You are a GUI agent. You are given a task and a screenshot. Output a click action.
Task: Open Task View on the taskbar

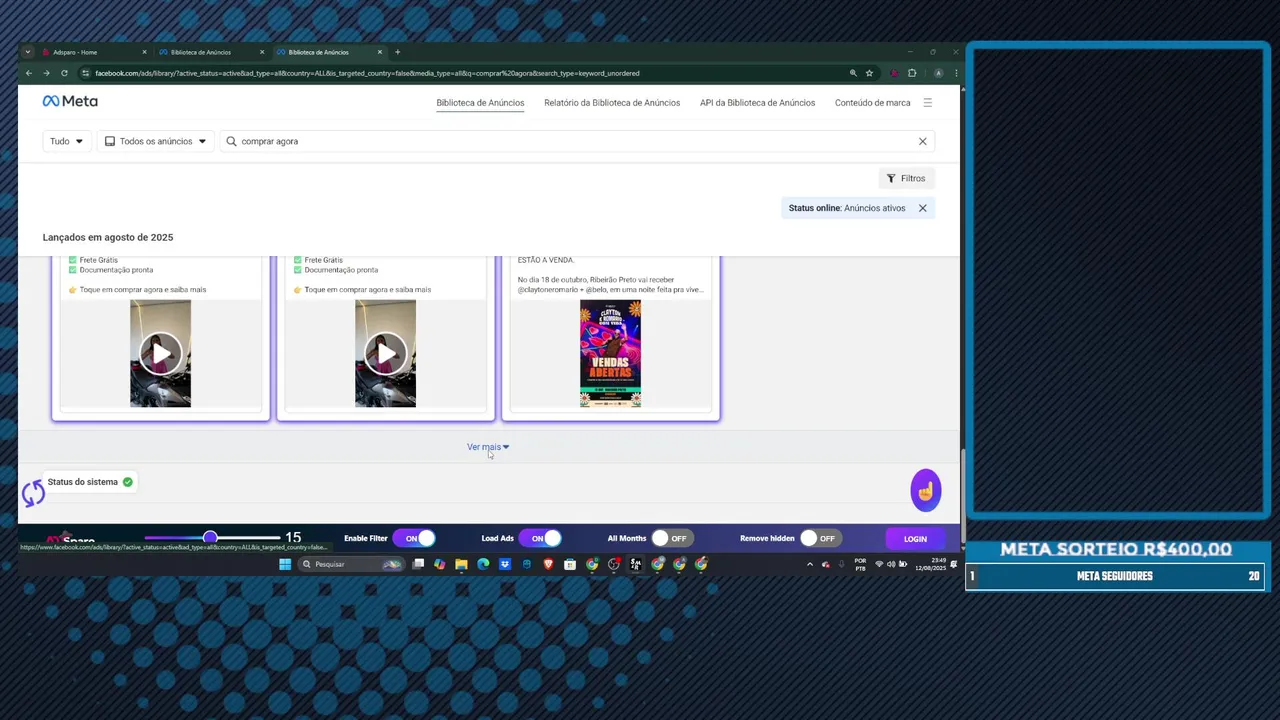coord(418,564)
